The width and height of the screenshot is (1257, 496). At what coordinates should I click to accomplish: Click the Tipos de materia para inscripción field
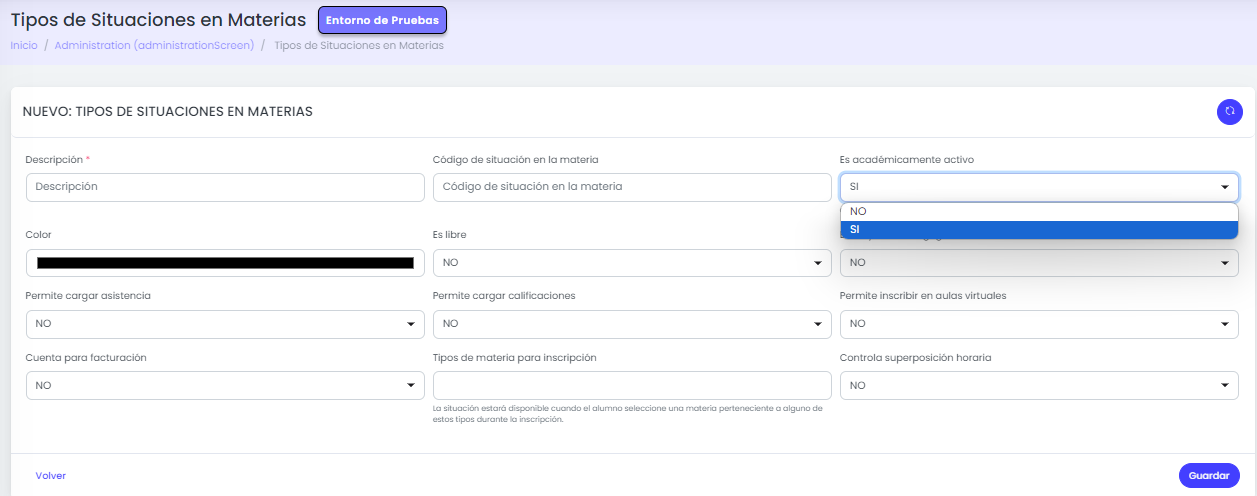pos(632,386)
